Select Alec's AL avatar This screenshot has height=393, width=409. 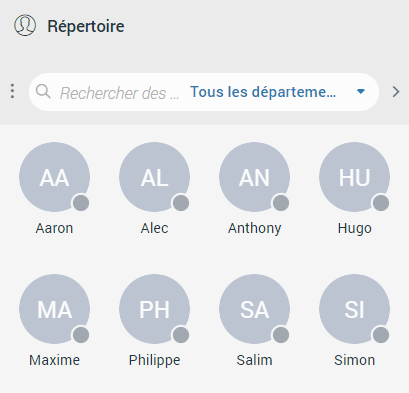(154, 177)
